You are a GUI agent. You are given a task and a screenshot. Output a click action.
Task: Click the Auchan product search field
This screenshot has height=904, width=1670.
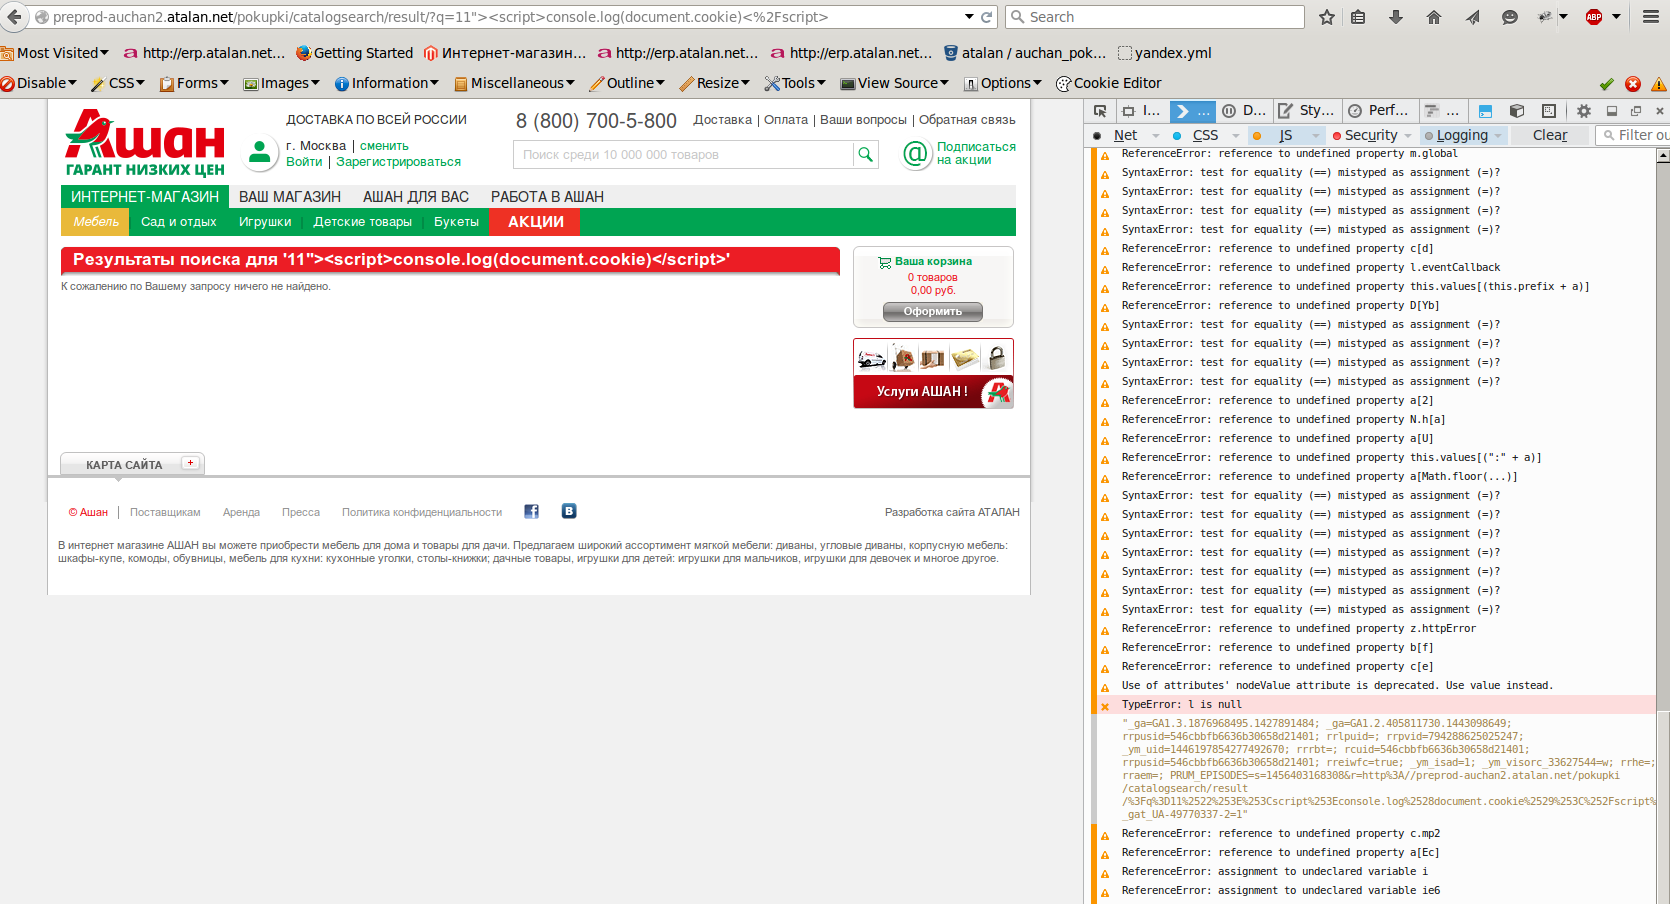coord(684,154)
